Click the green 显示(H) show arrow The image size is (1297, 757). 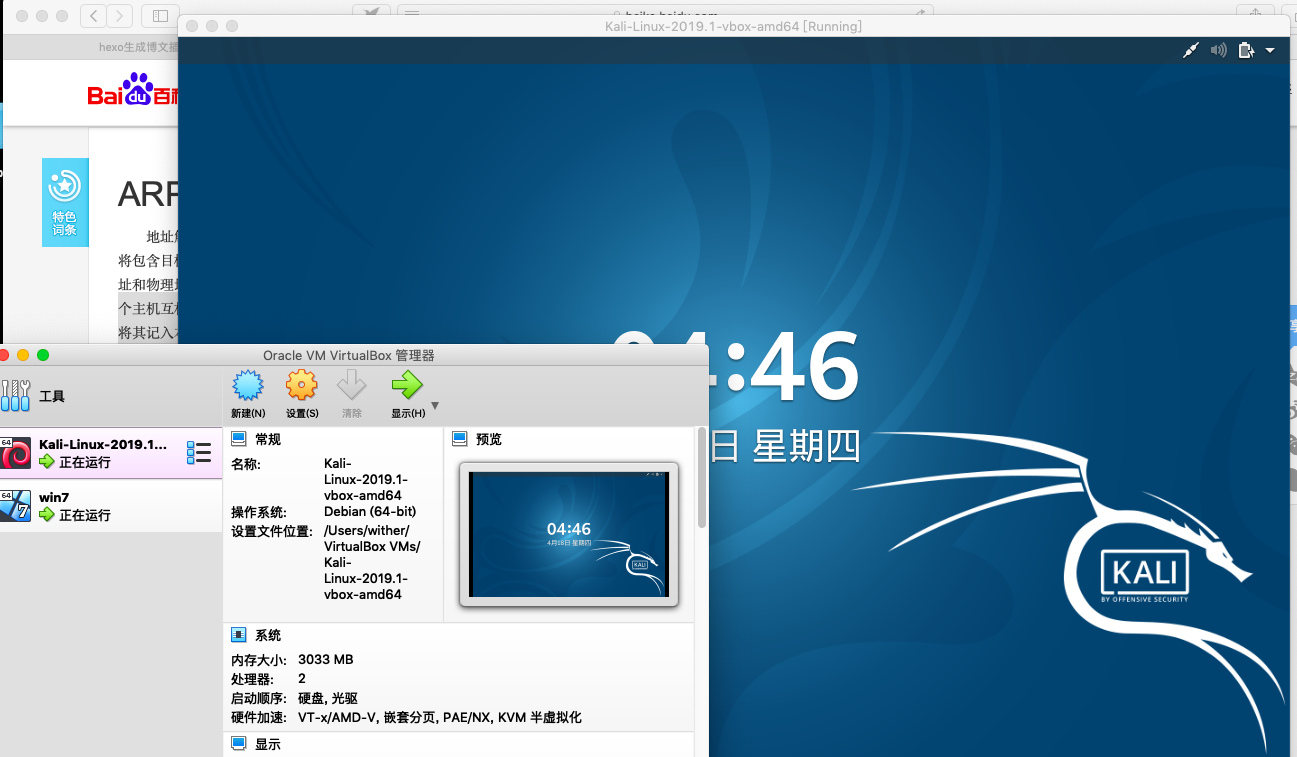(x=407, y=386)
